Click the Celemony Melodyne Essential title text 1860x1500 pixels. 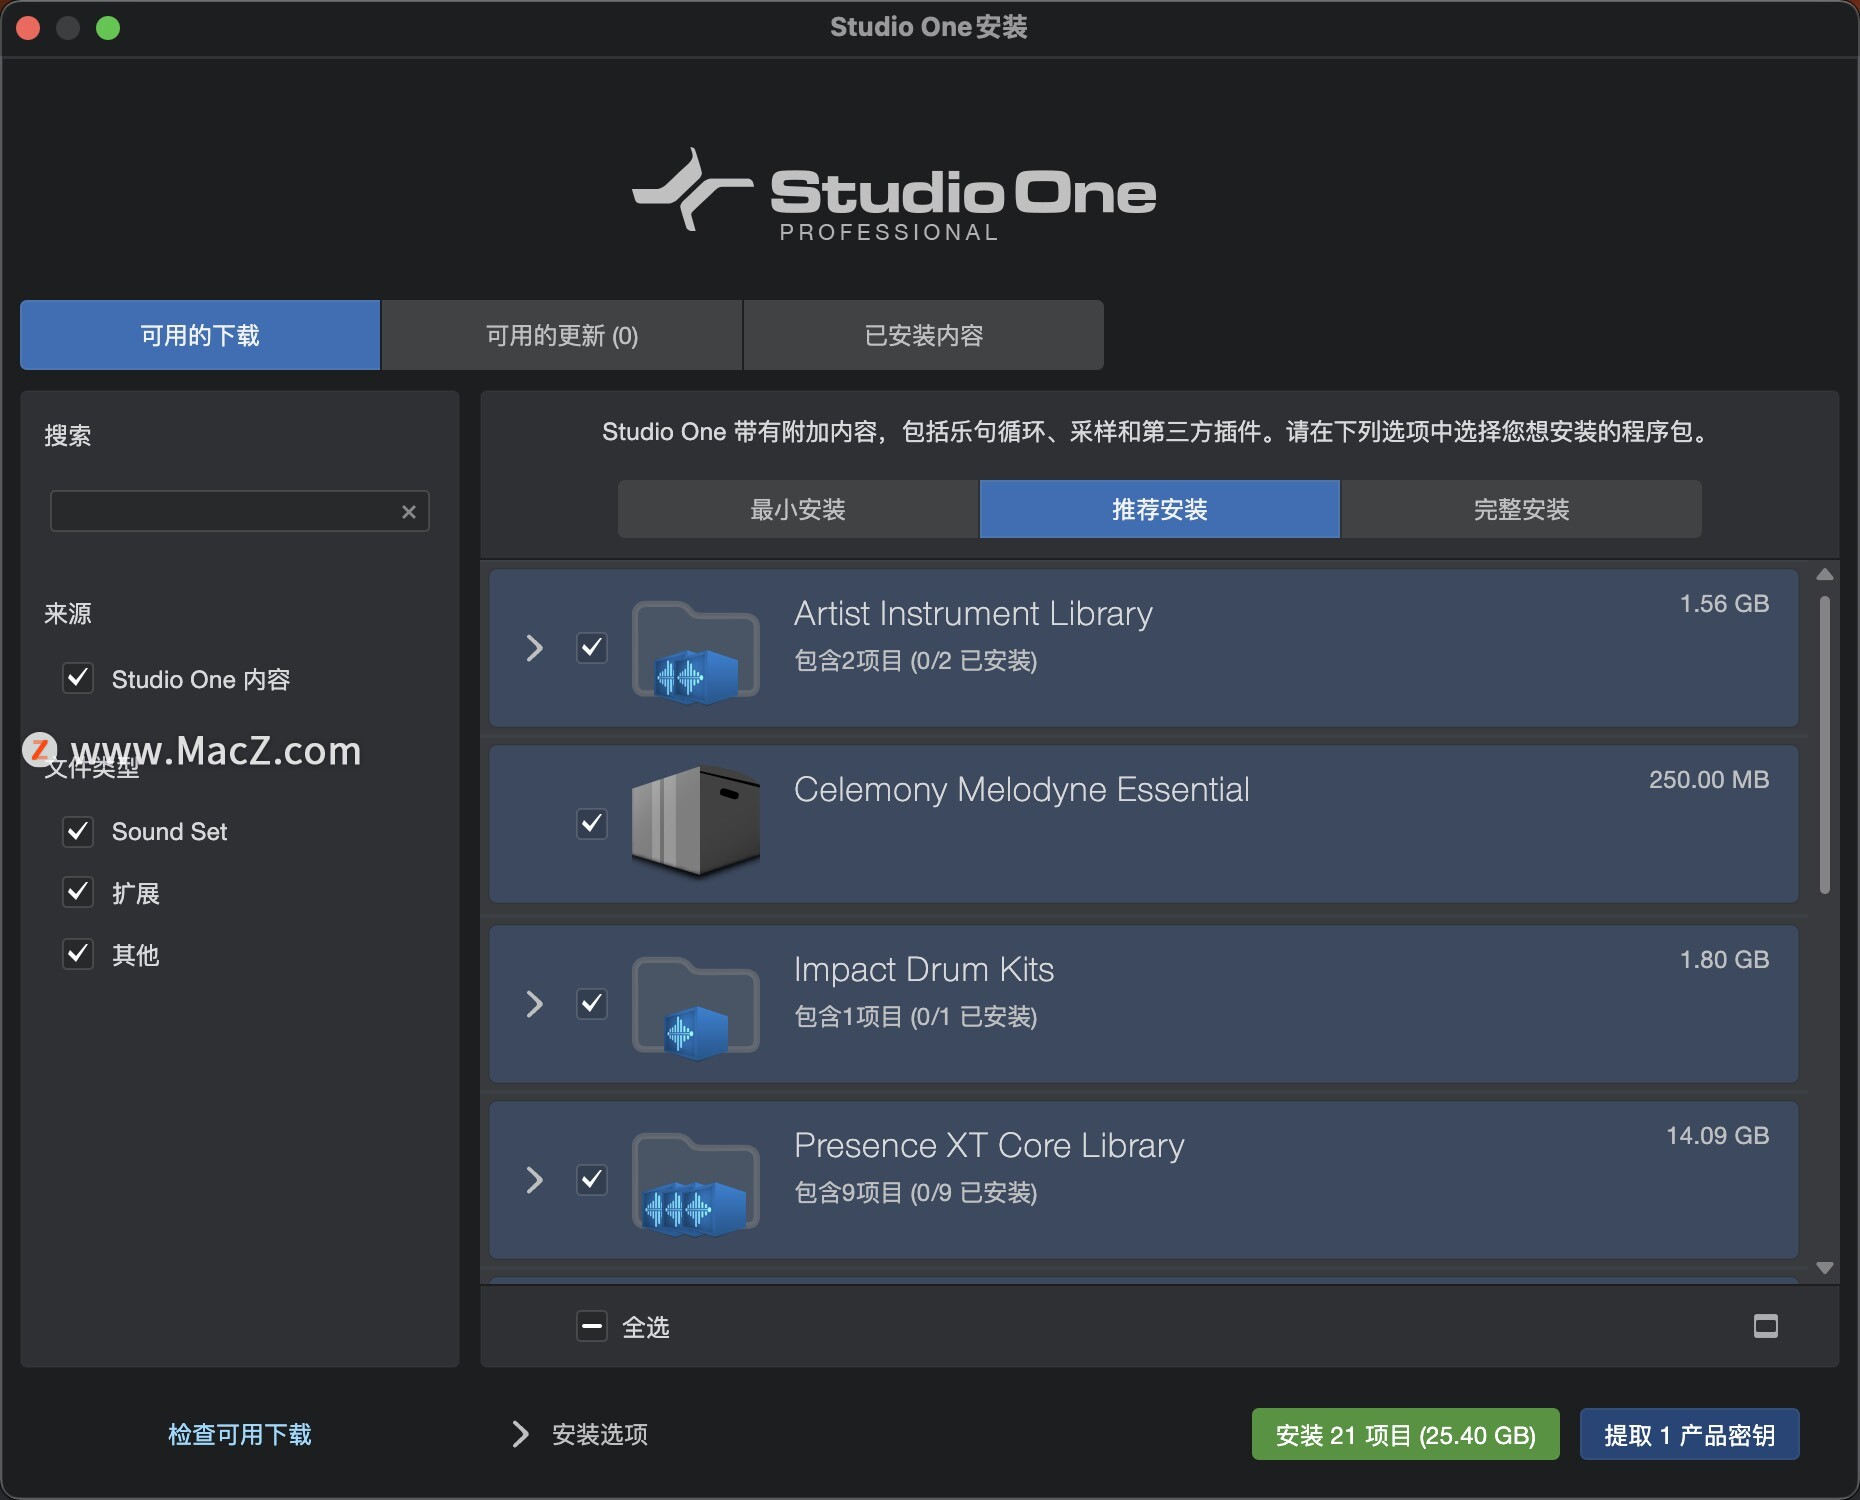[x=1022, y=789]
